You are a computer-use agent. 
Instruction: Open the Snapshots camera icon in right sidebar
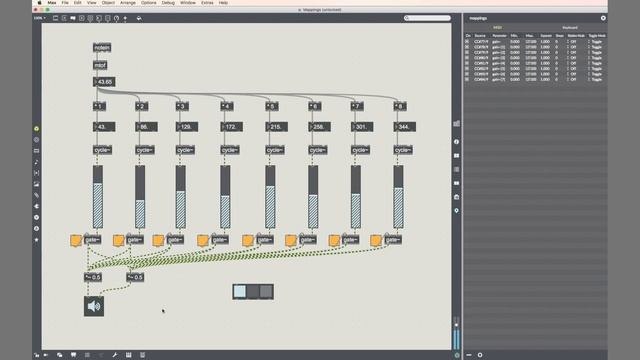click(x=456, y=197)
